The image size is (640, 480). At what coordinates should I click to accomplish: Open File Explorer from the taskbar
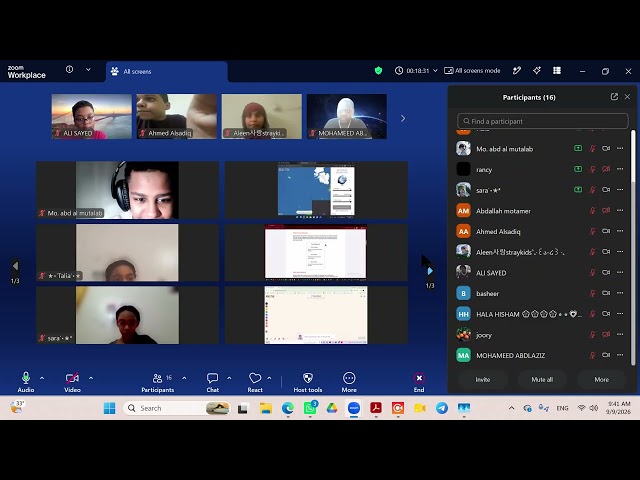[266, 408]
